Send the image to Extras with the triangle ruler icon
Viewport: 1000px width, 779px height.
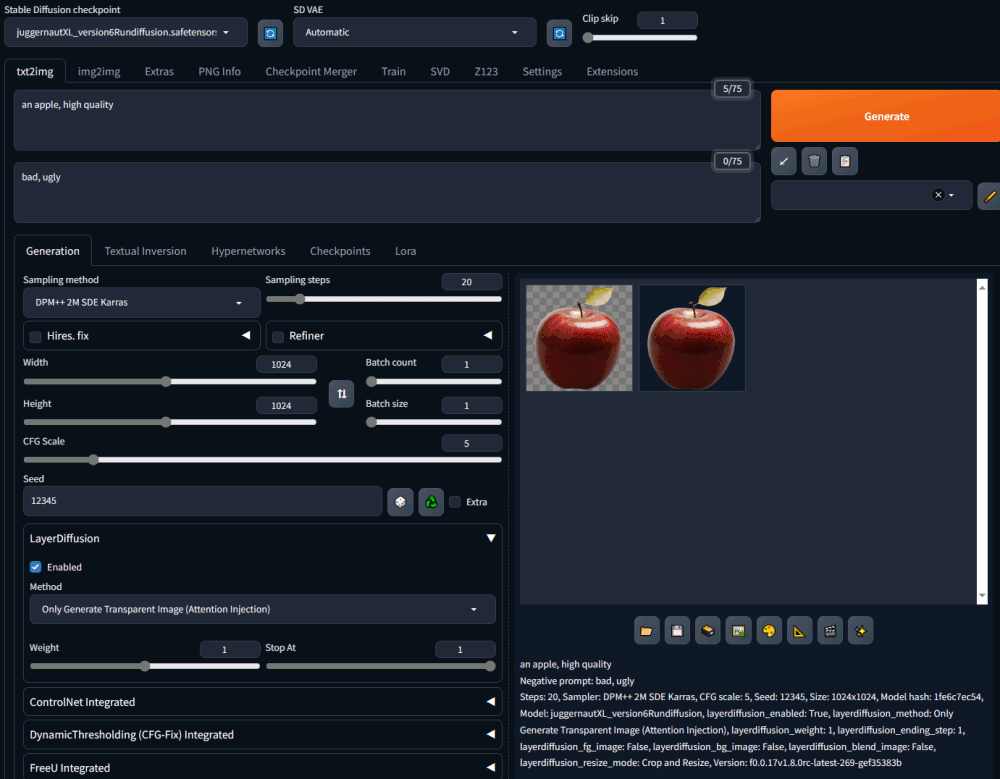[x=799, y=631]
